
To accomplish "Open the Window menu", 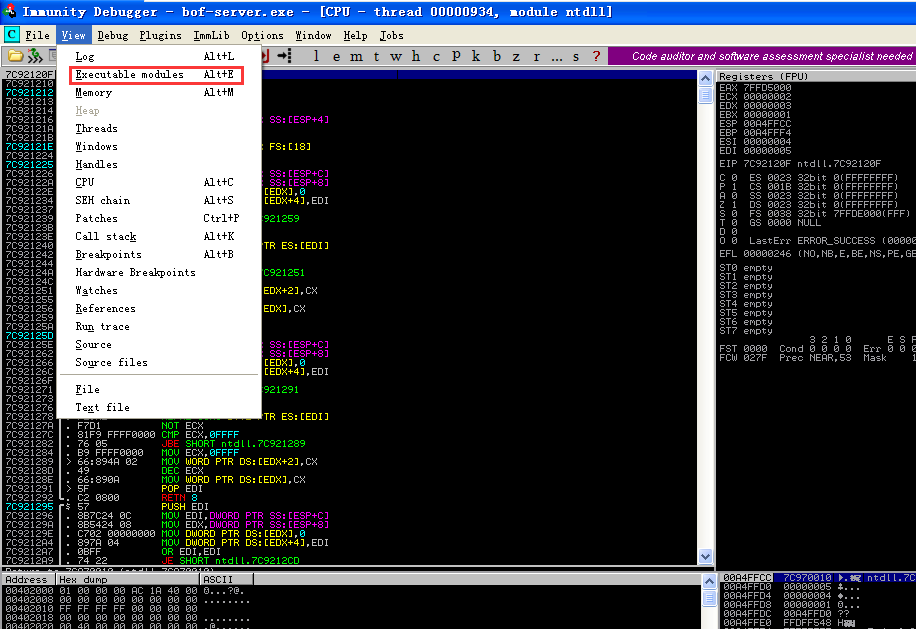I will click(x=313, y=36).
